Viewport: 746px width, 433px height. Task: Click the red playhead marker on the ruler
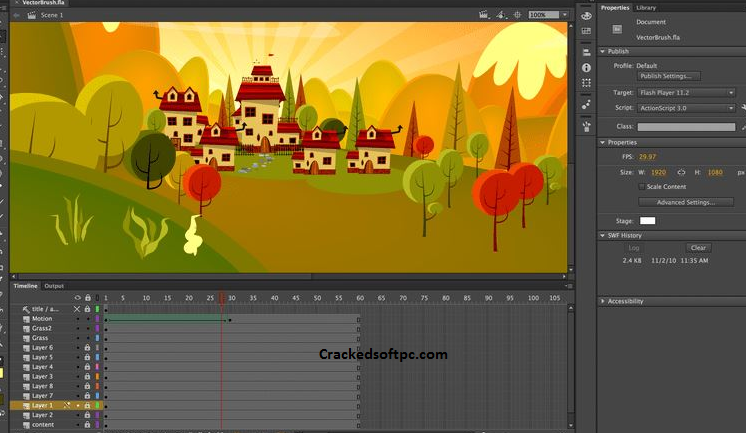(222, 298)
